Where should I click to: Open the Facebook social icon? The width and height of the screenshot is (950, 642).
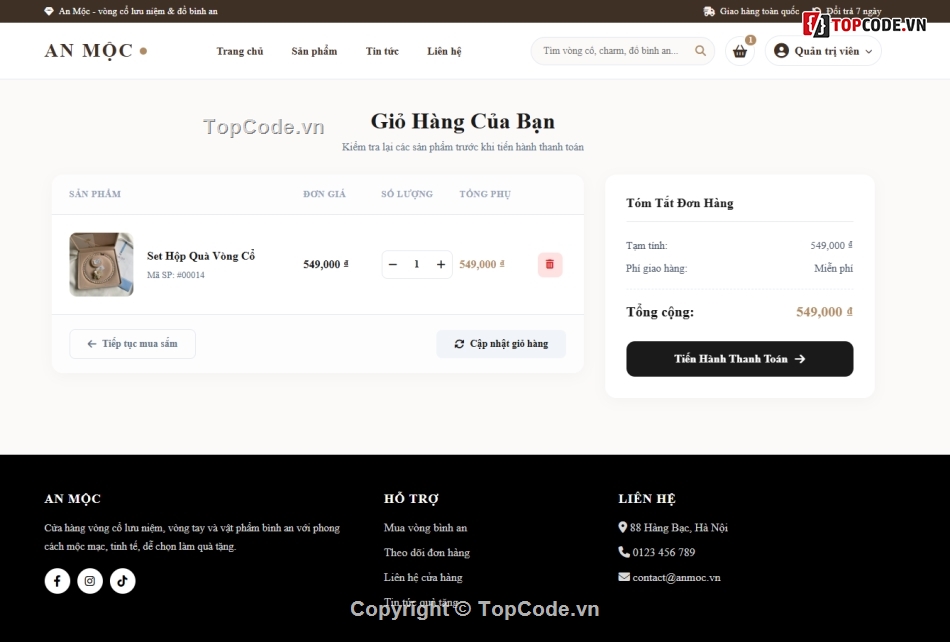pos(58,581)
